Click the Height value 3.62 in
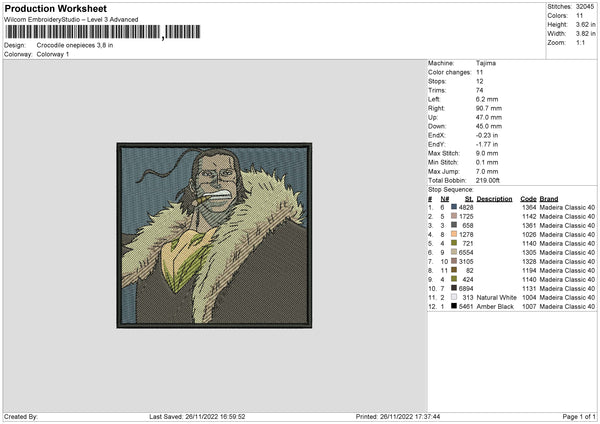Screen dimensions: 600x424 (585, 24)
